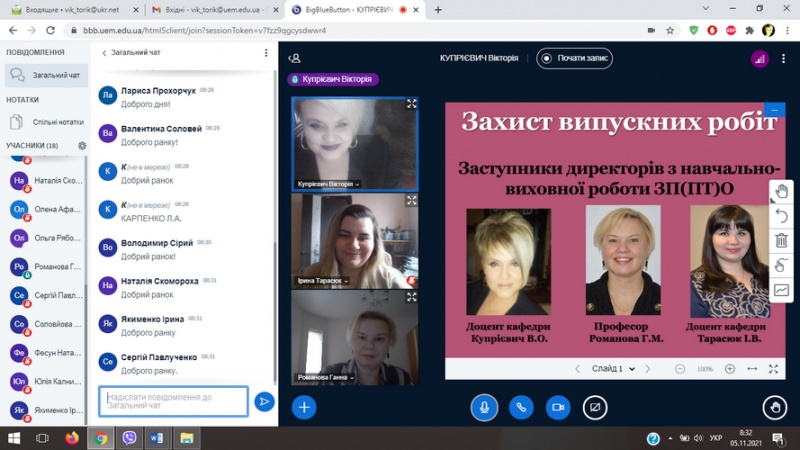Open the BigBlueButton options three-dot menu
The height and width of the screenshot is (450, 800).
[x=783, y=59]
